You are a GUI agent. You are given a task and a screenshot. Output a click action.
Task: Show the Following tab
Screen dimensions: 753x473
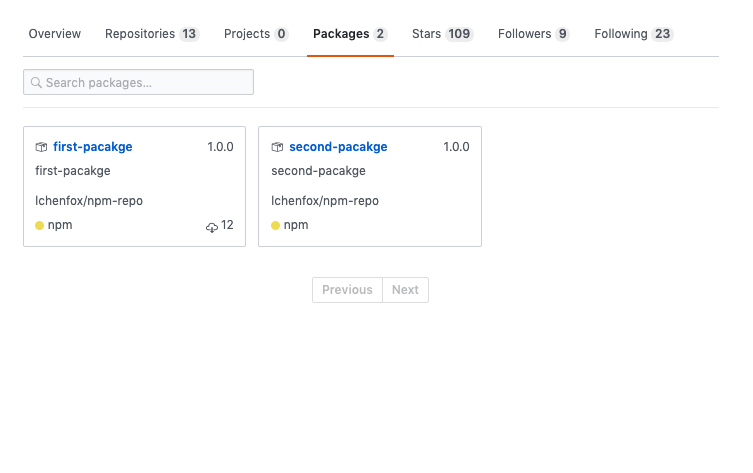tap(633, 34)
